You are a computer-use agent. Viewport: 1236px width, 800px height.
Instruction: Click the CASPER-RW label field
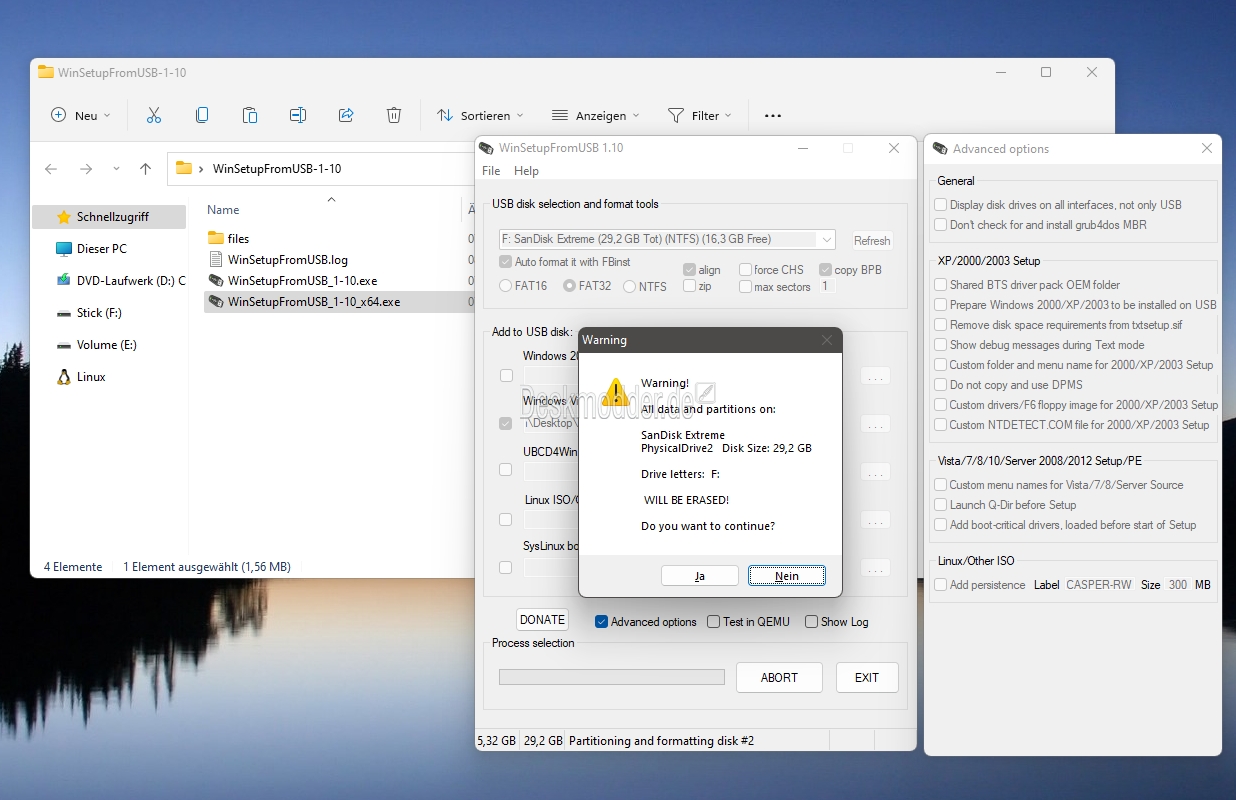click(x=1099, y=585)
